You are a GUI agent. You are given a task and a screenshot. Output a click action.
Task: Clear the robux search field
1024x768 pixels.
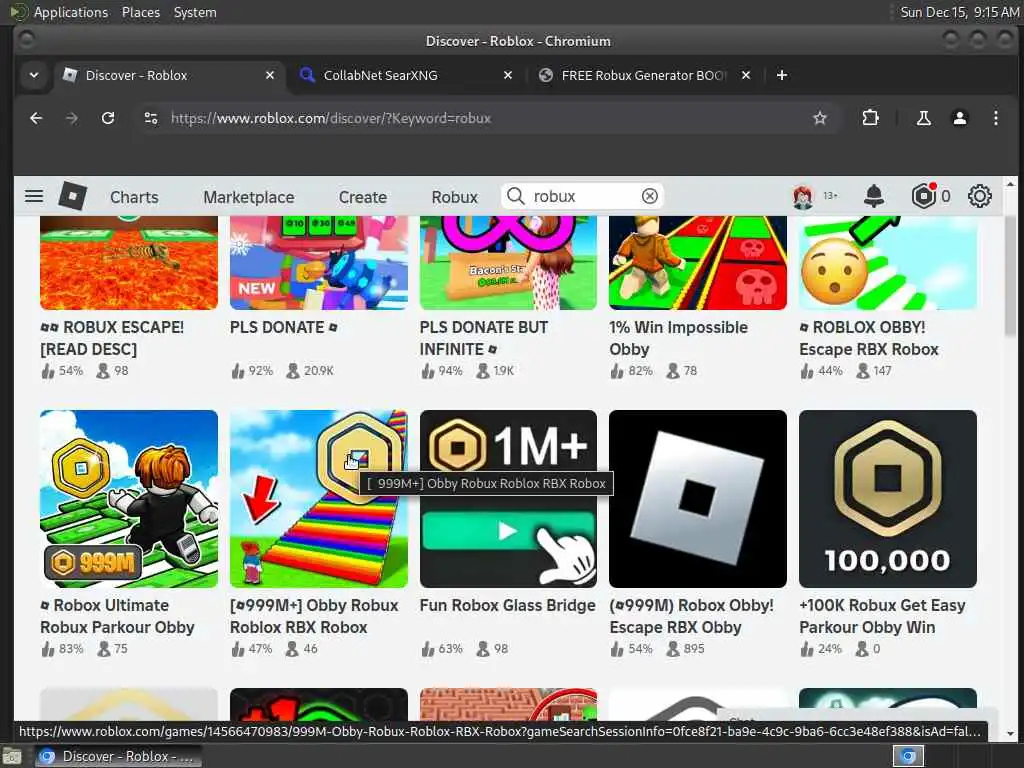pyautogui.click(x=649, y=196)
